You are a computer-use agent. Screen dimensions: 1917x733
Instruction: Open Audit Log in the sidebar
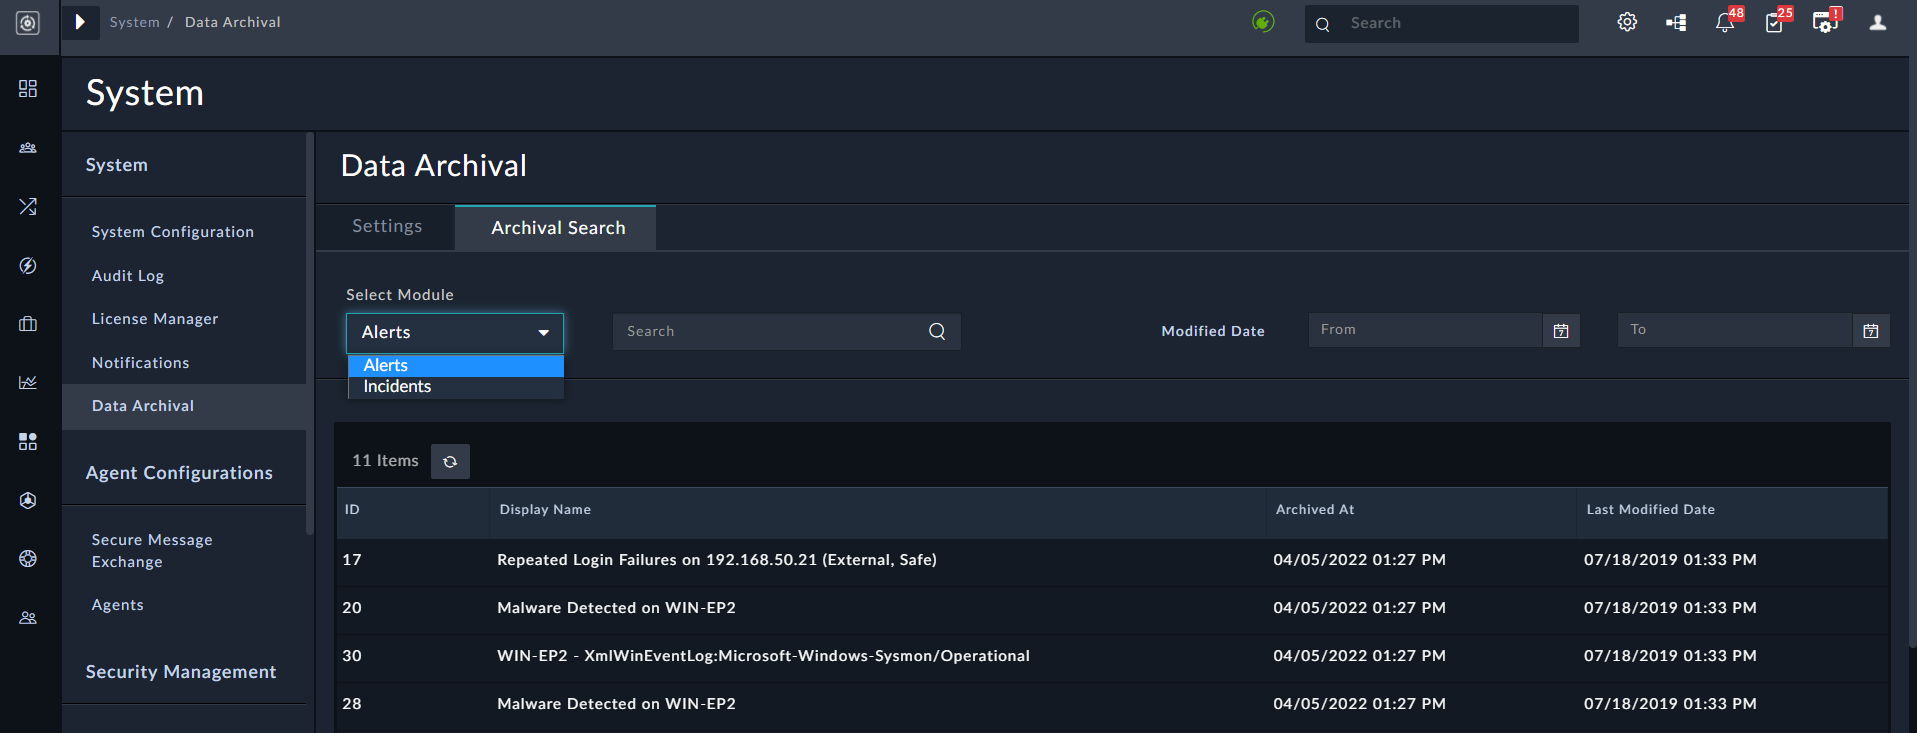(128, 276)
